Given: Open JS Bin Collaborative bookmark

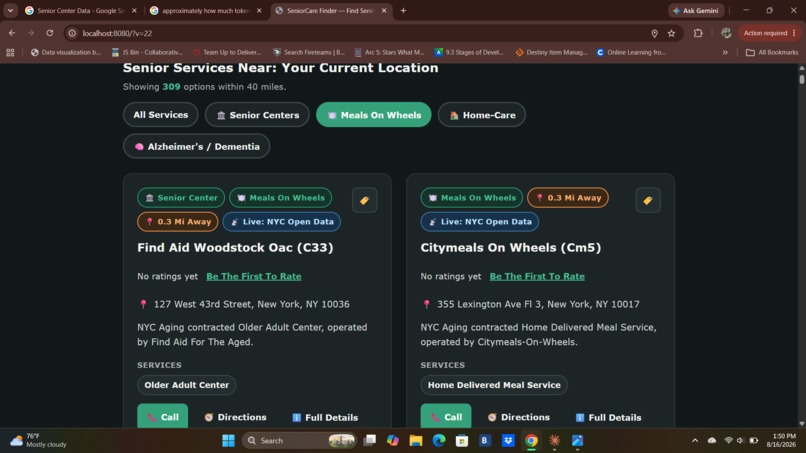Looking at the screenshot, I should coord(147,52).
